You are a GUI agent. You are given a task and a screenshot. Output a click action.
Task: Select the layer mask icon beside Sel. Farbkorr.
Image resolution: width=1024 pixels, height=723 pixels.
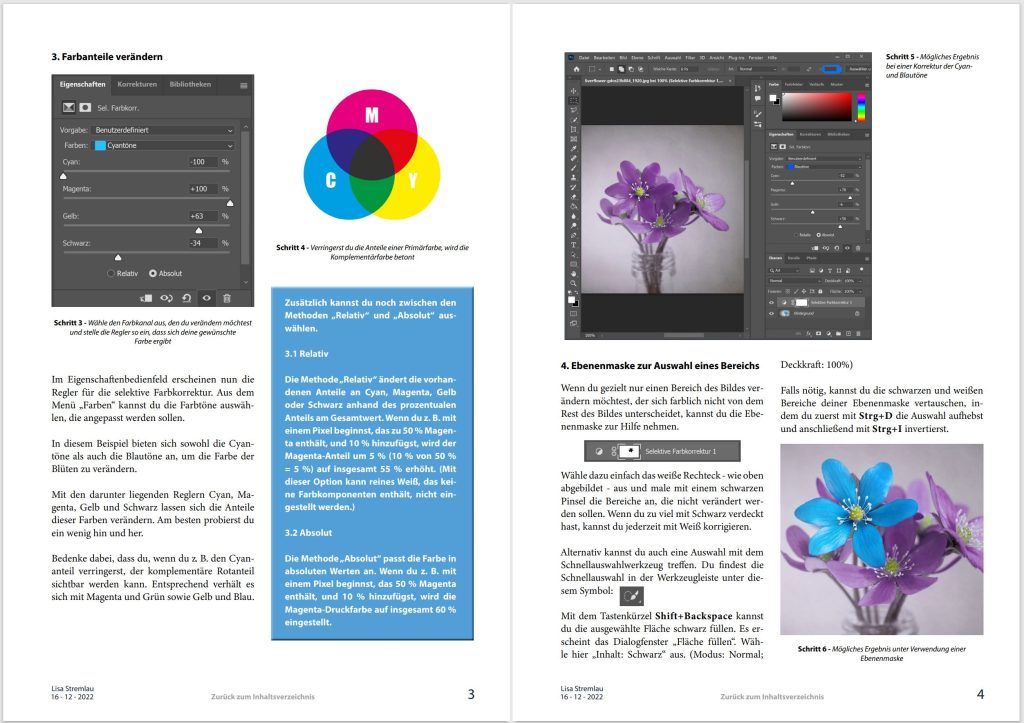click(x=86, y=106)
